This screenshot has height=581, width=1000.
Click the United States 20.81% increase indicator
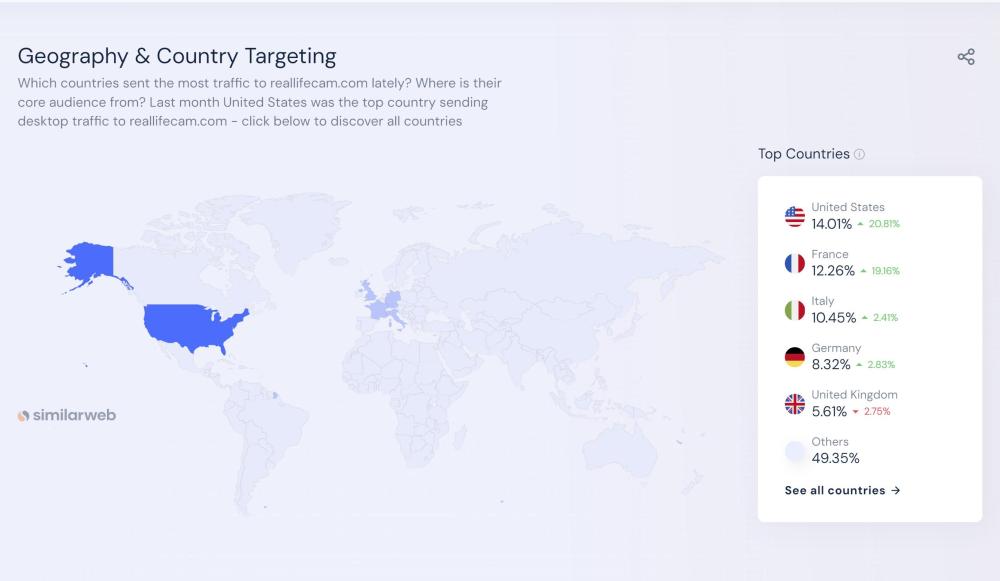(878, 224)
